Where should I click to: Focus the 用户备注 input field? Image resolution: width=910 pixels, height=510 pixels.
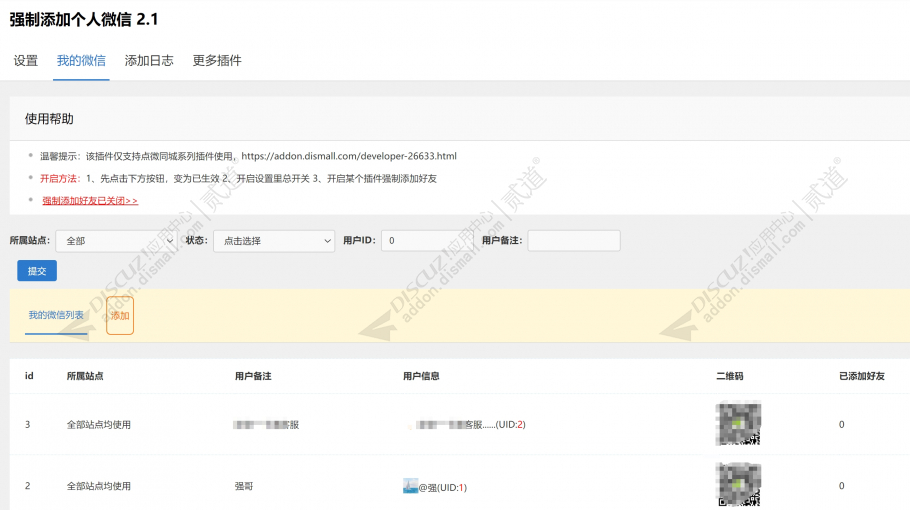point(574,241)
